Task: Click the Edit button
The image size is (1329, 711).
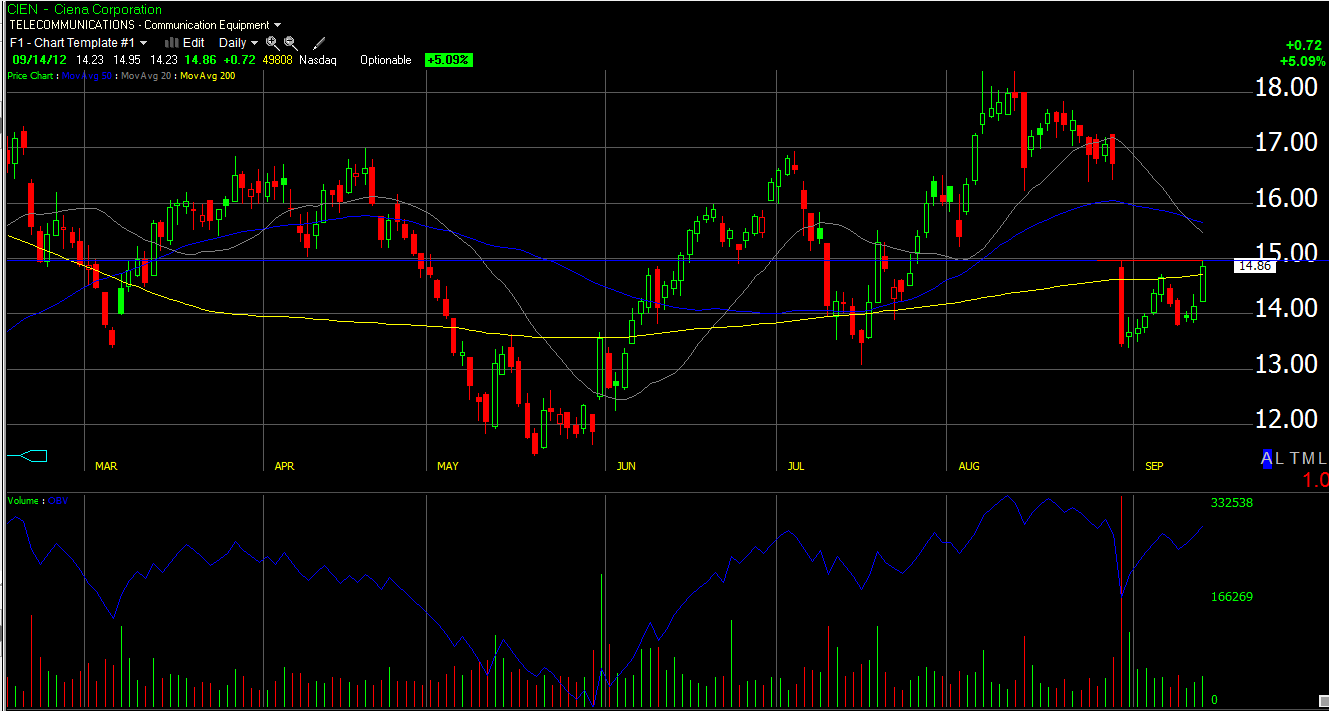Action: pos(193,43)
